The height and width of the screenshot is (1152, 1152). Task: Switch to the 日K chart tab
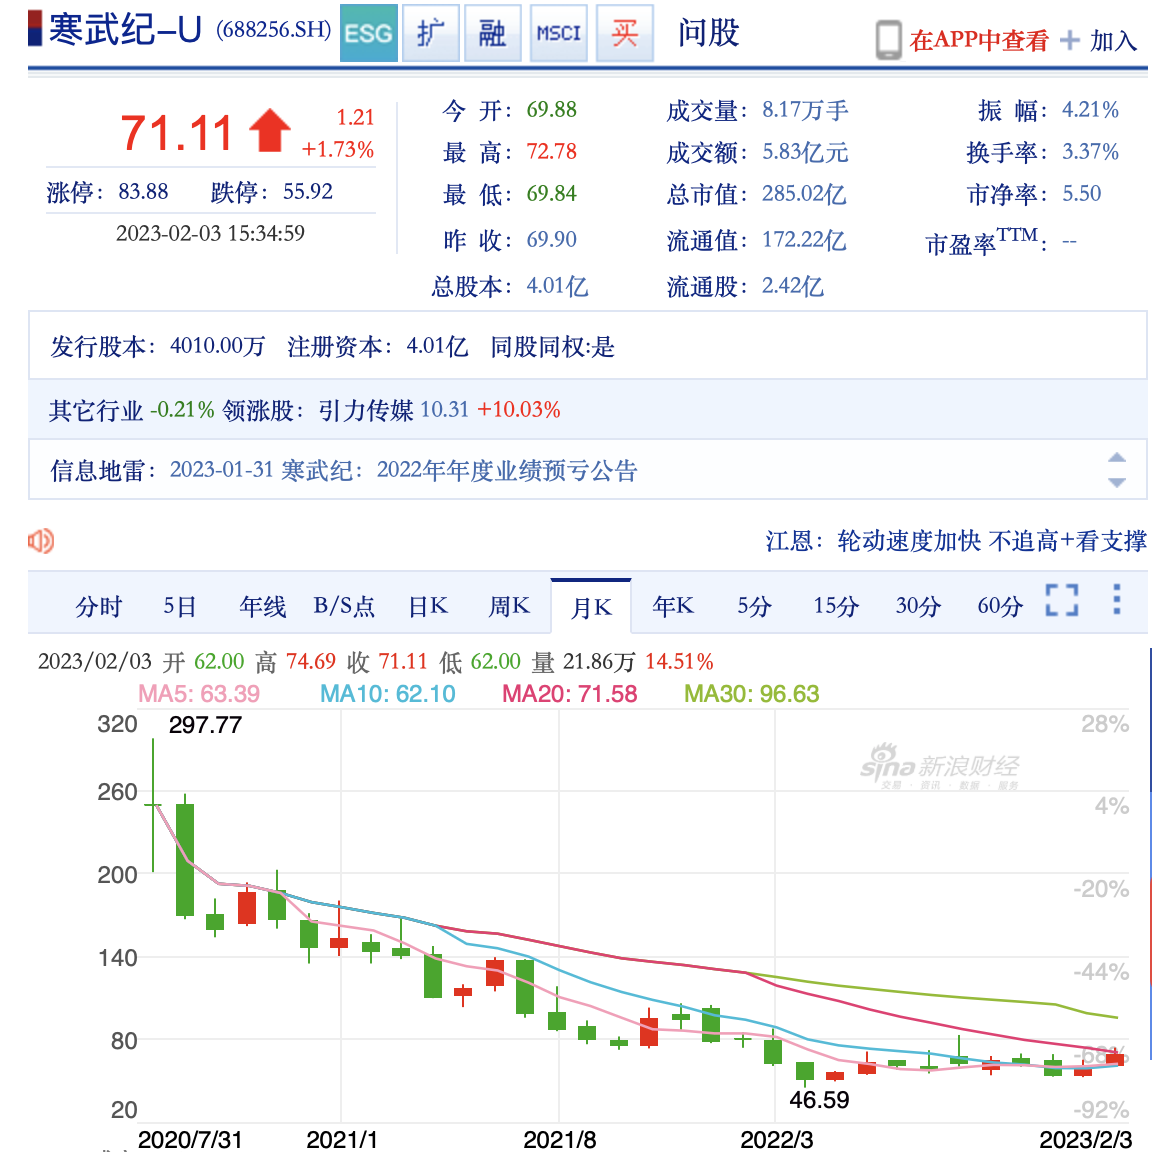(x=428, y=607)
